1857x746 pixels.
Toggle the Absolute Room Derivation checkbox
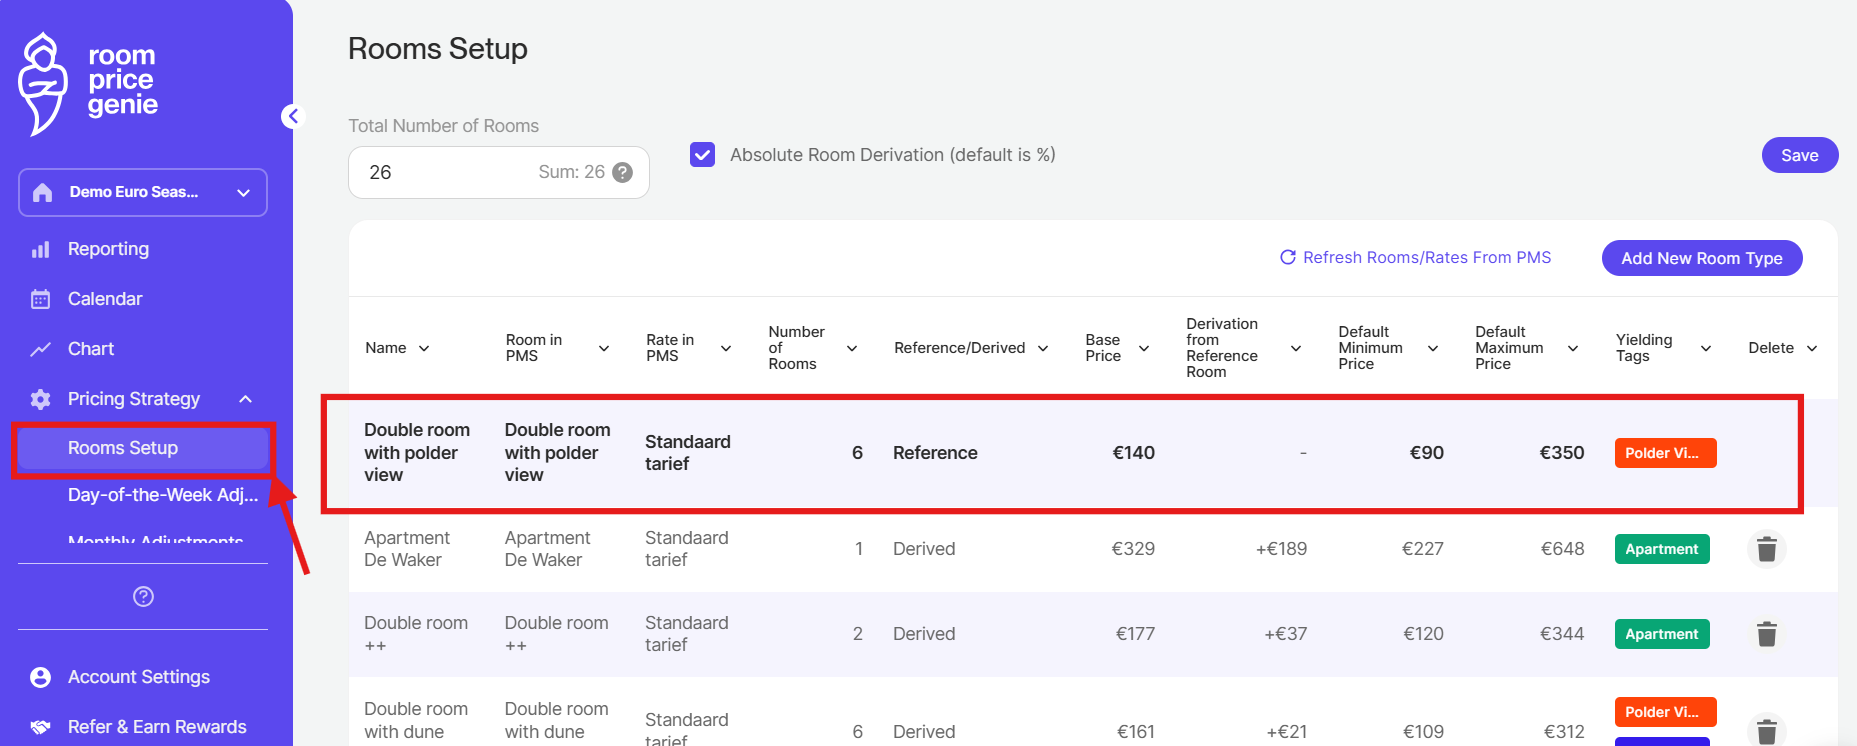(x=703, y=155)
